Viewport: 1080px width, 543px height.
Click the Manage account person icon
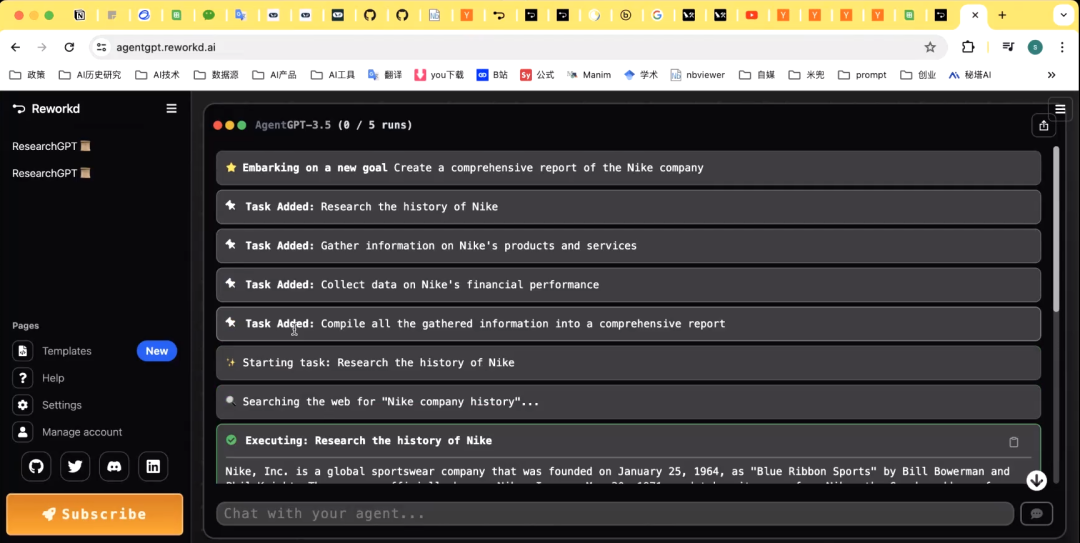tap(23, 432)
